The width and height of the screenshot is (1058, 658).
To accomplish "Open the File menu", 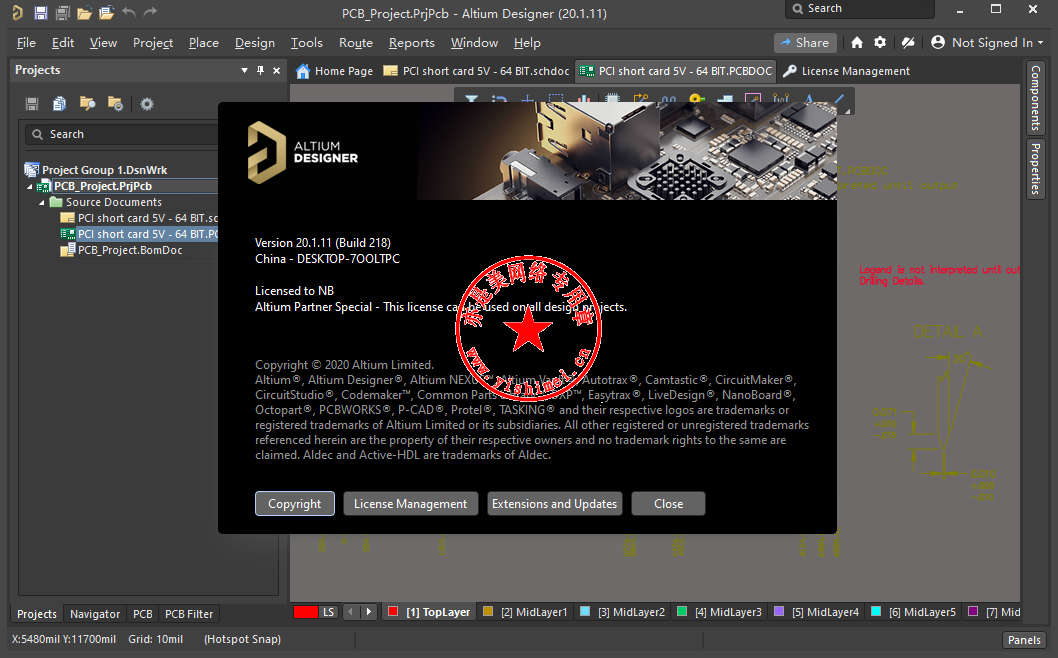I will pos(26,43).
